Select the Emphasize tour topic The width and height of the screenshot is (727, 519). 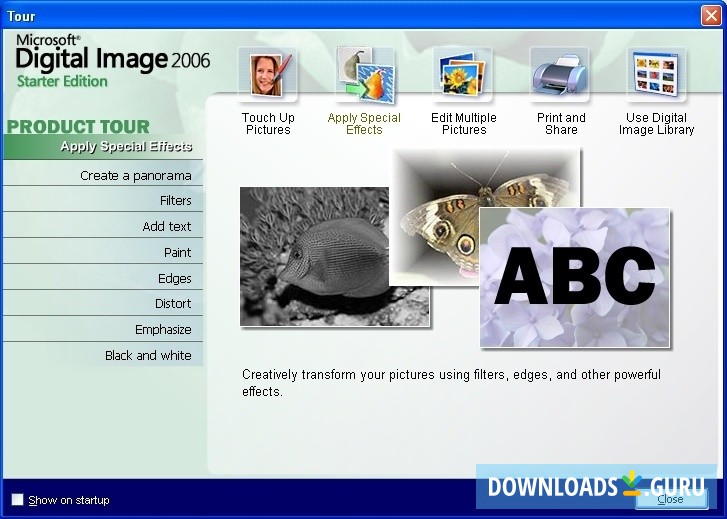click(x=103, y=329)
